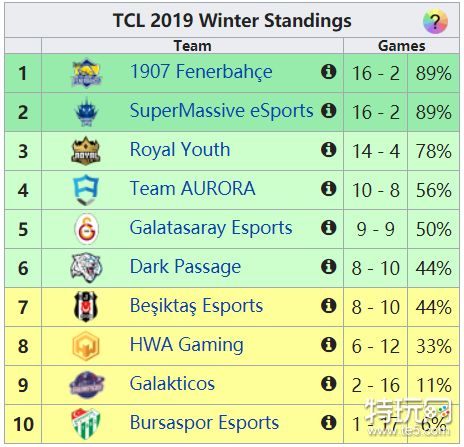This screenshot has width=464, height=447.
Task: Click the HWA Gaming hexagon logo
Action: (x=86, y=346)
